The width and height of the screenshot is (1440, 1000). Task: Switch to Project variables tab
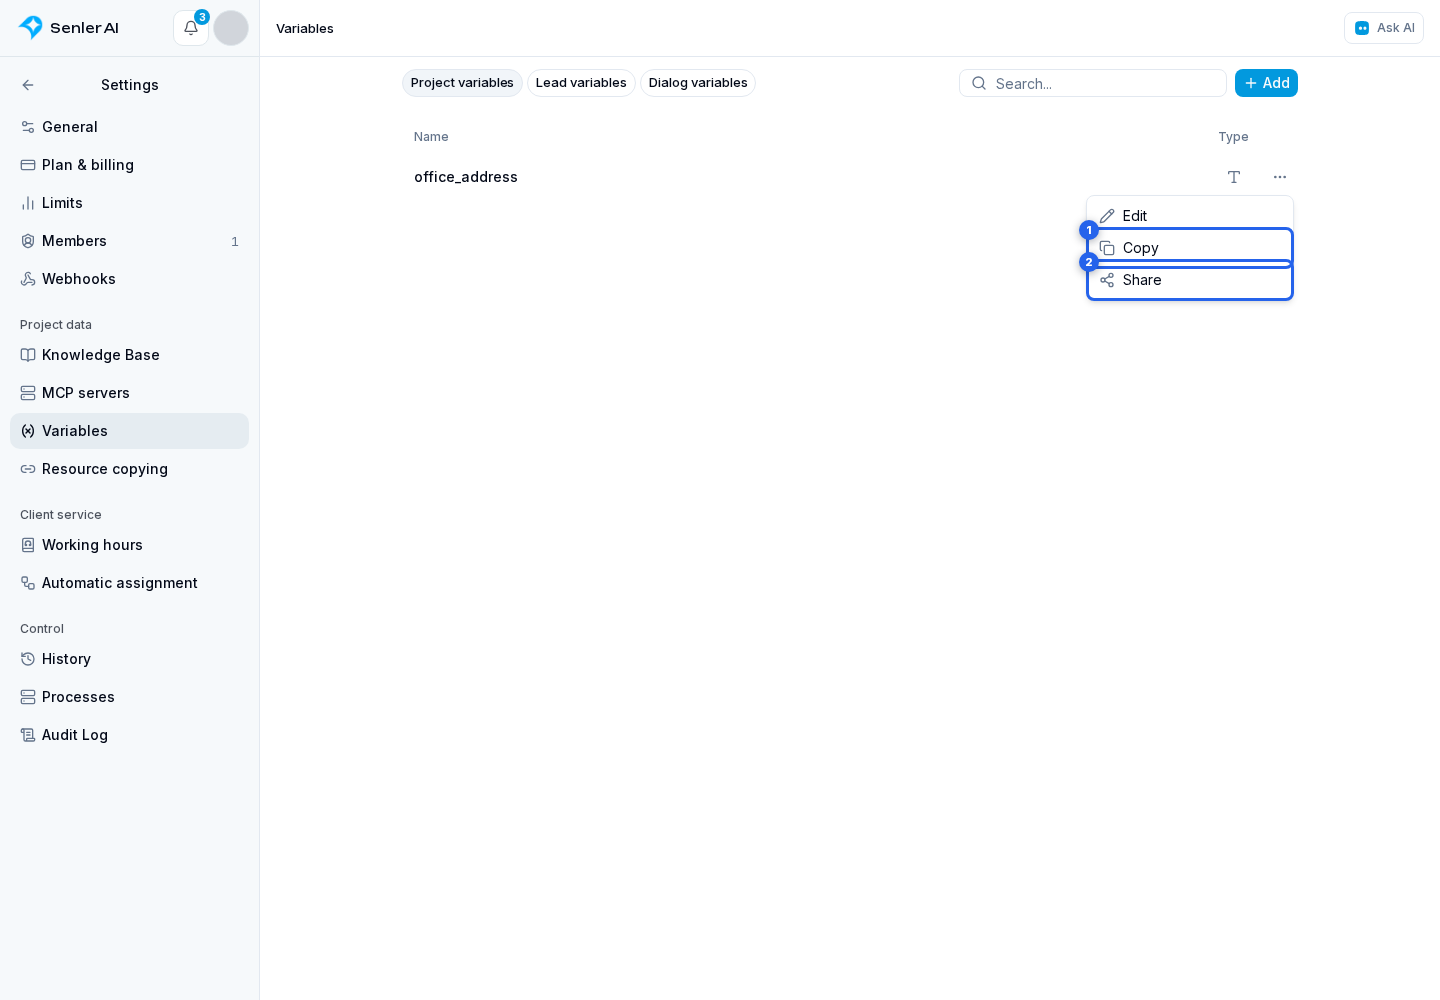(462, 83)
